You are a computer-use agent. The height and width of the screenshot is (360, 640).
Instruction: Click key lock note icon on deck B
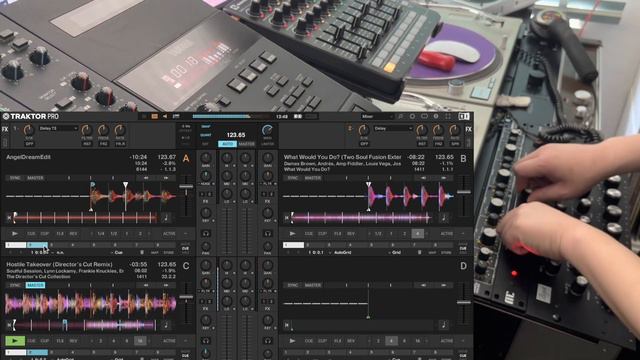tap(444, 218)
